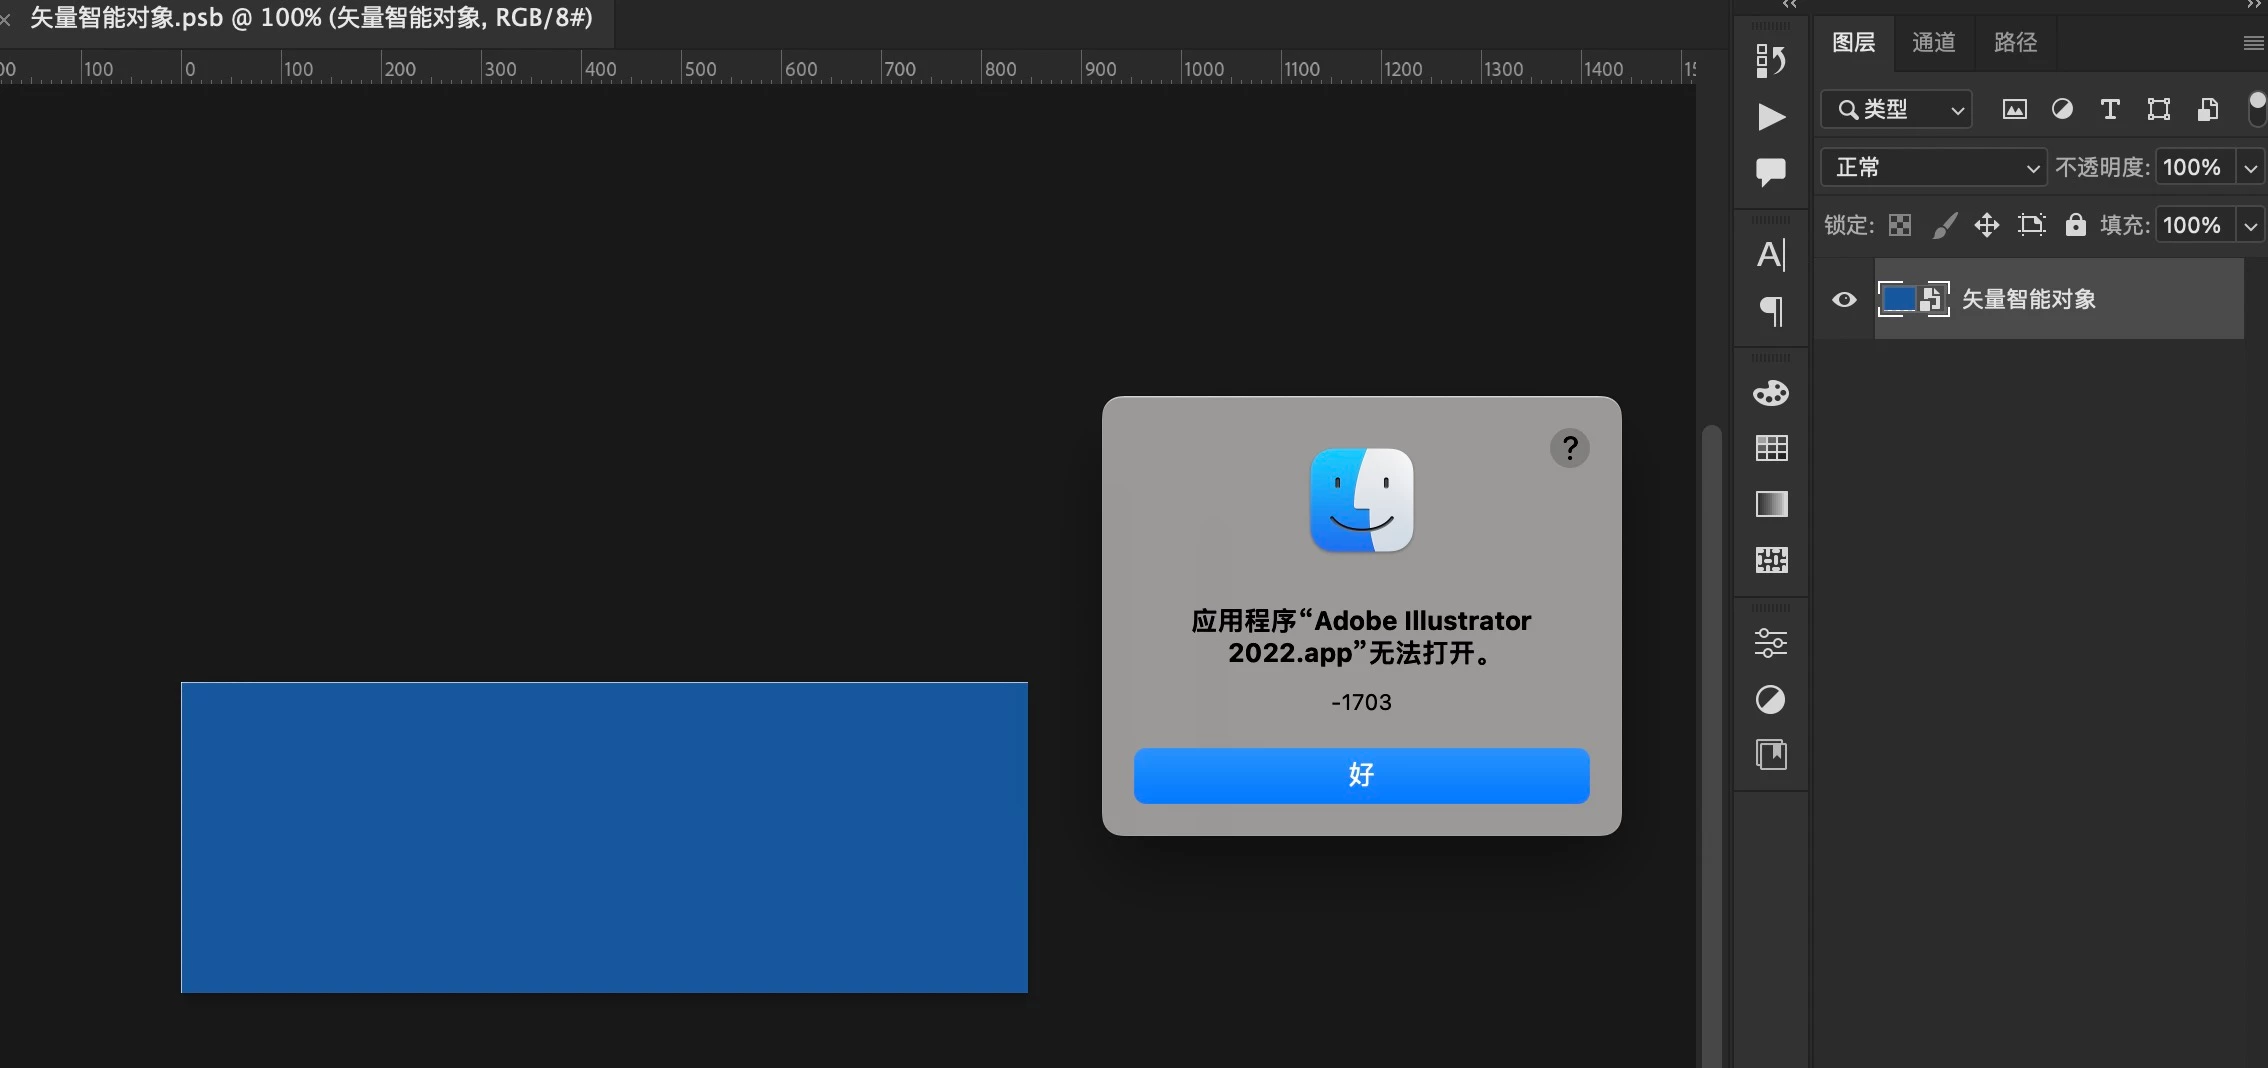Click the 不透明度 opacity value field
This screenshot has width=2268, height=1068.
2194,167
